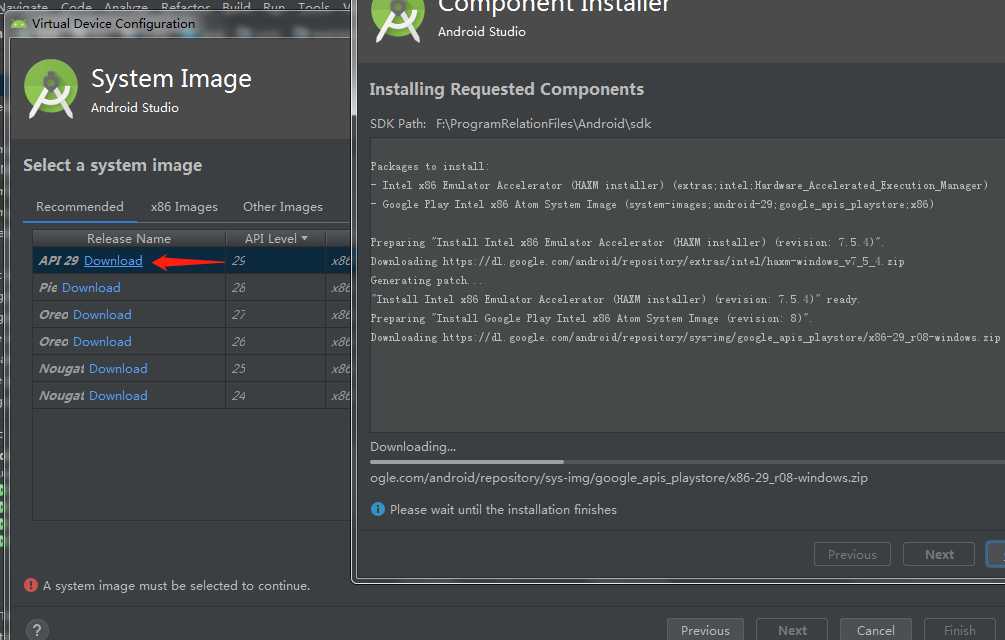Switch to the Other Images tab
The width and height of the screenshot is (1005, 640).
283,206
